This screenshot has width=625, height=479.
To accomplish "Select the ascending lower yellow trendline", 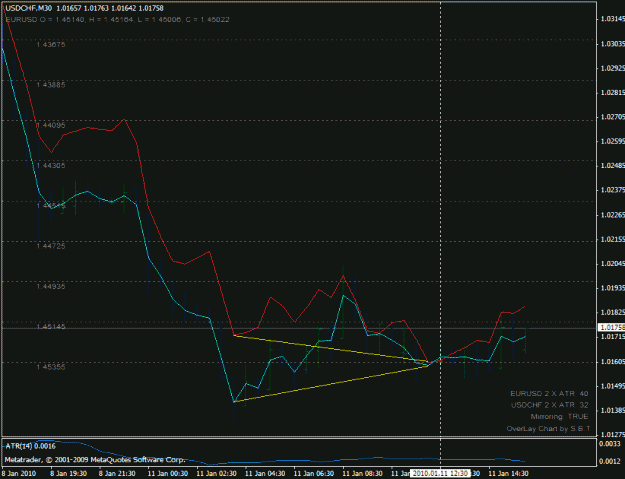I will point(331,384).
